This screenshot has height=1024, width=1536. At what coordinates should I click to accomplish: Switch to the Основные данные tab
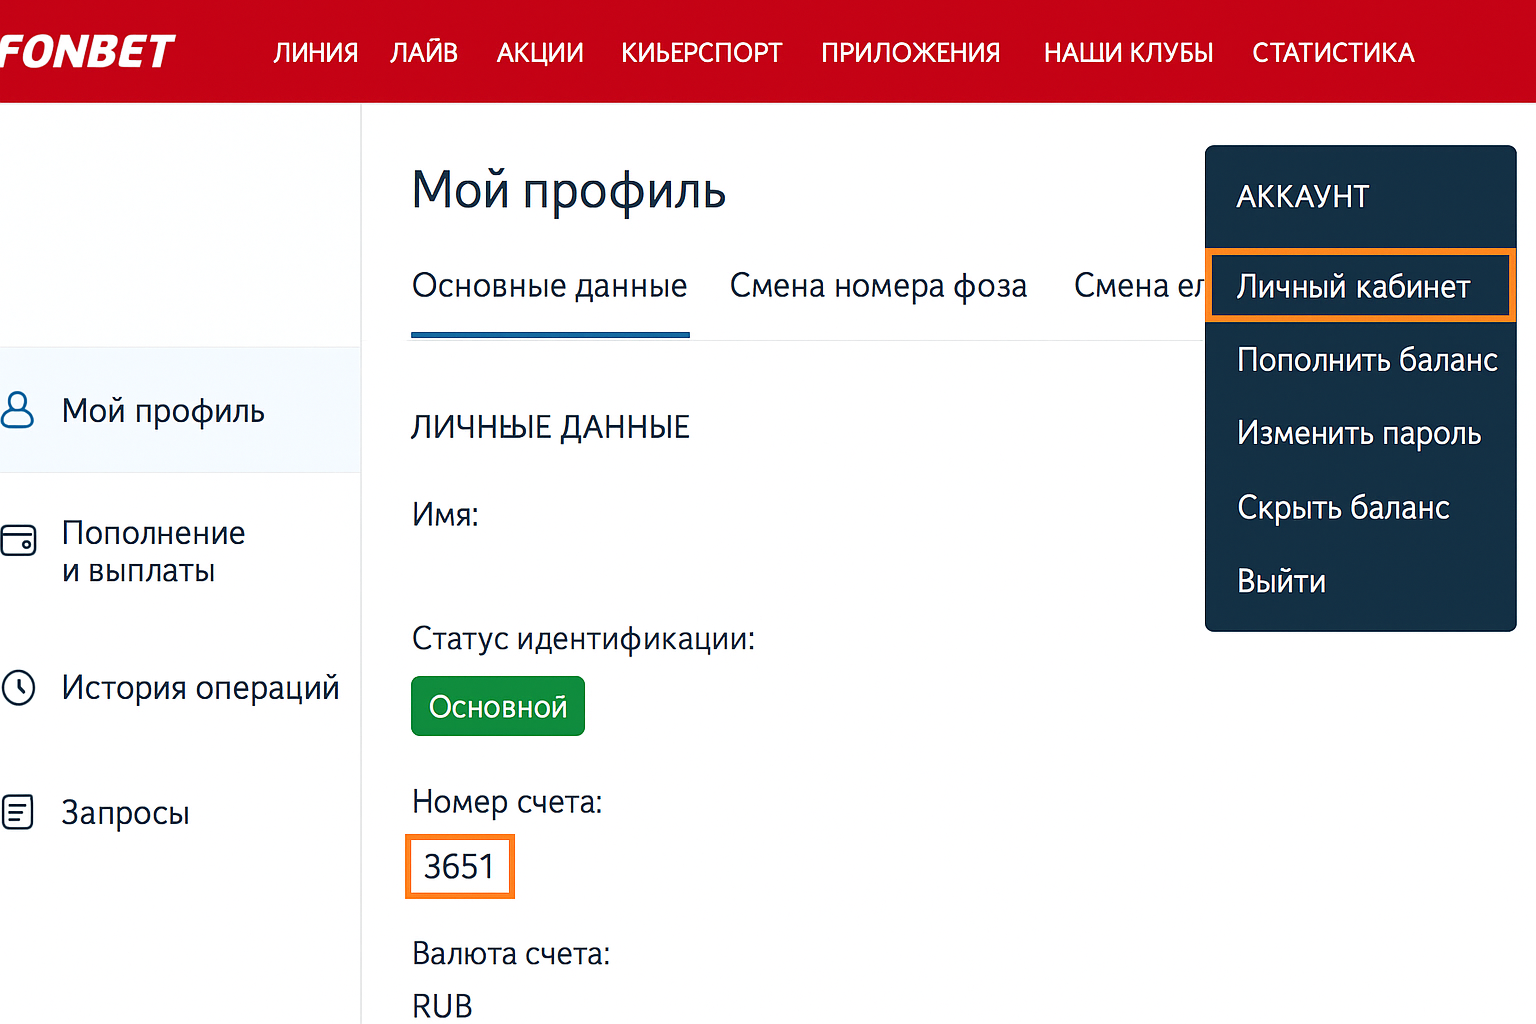pos(549,287)
